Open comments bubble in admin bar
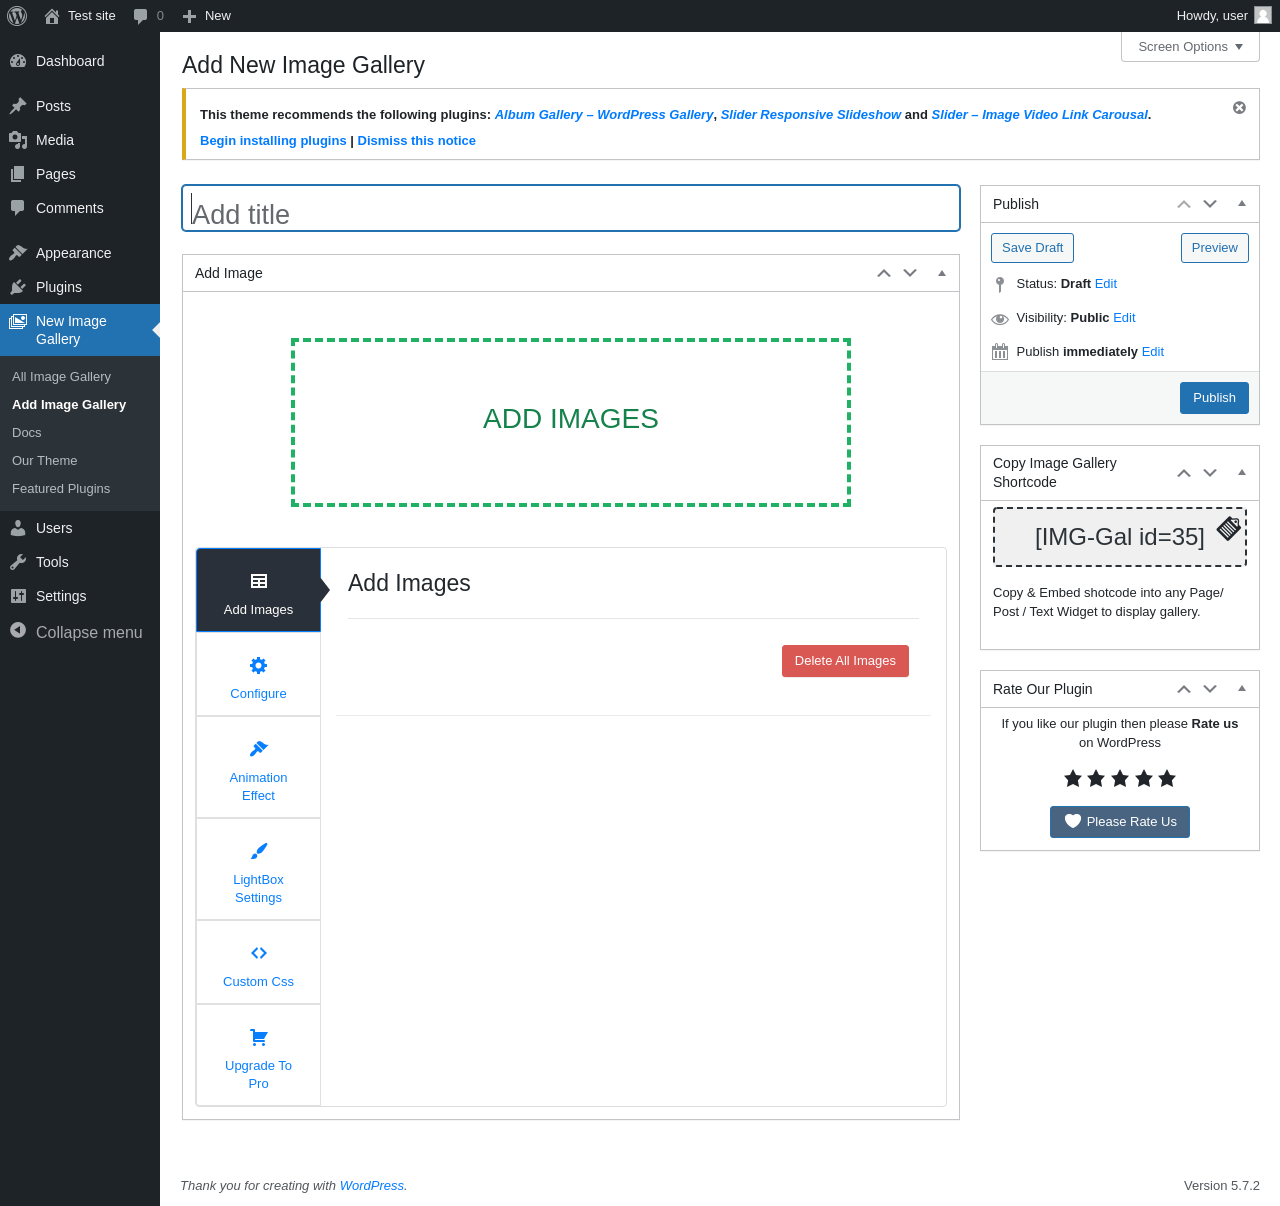This screenshot has width=1280, height=1206. 148,16
